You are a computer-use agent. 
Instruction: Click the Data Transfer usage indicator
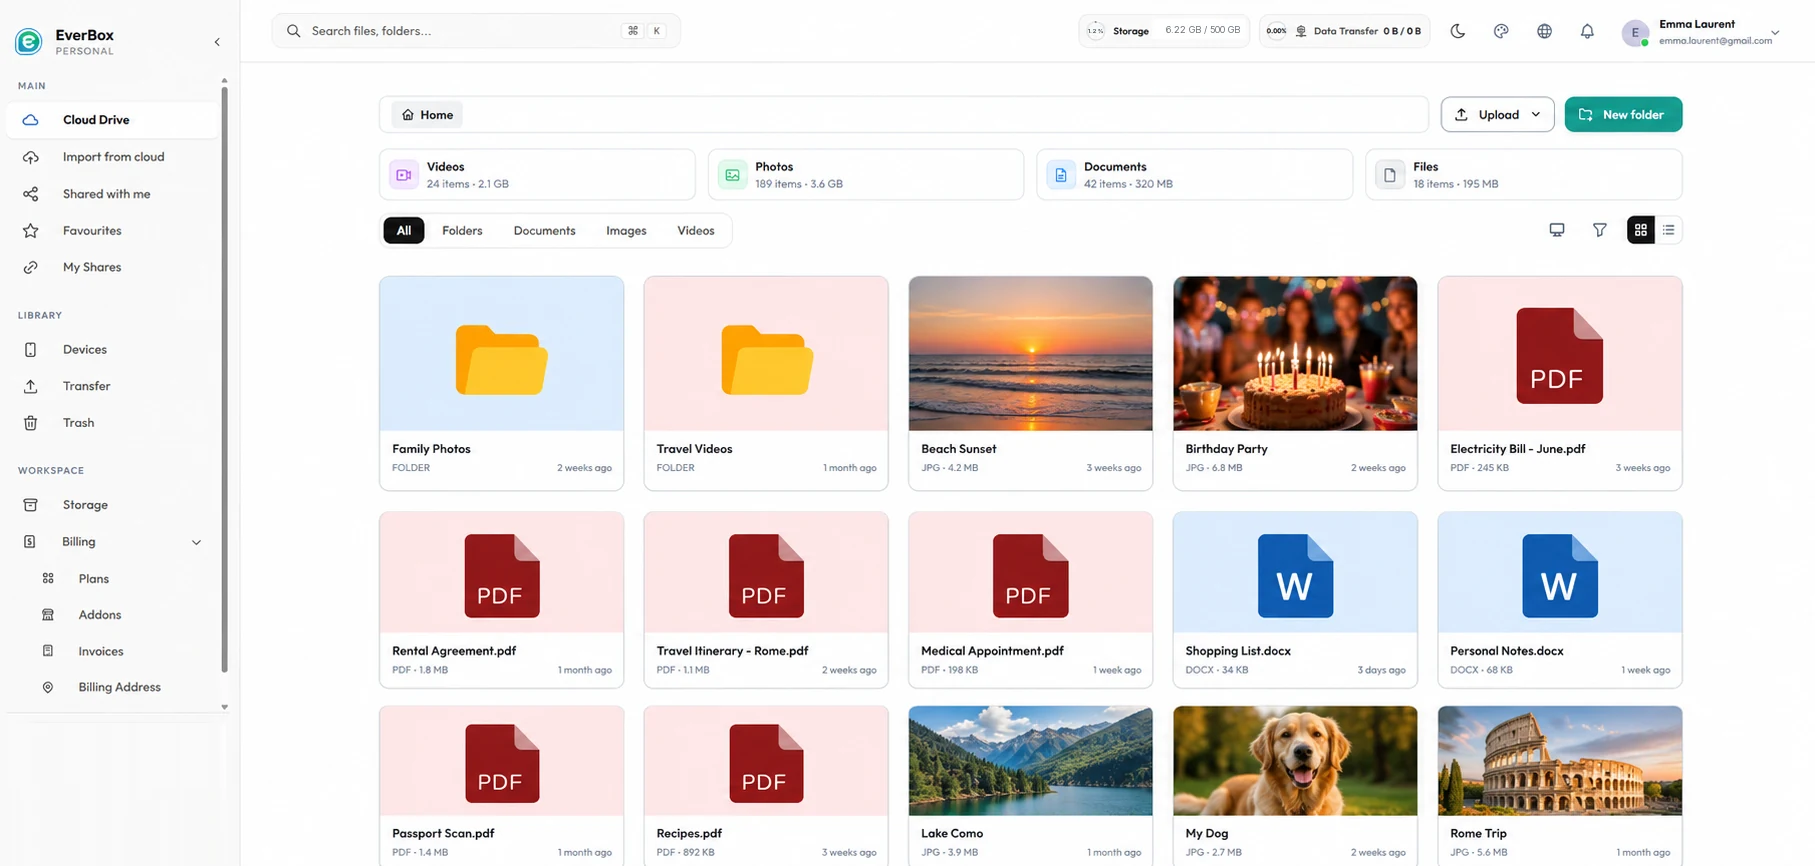pyautogui.click(x=1344, y=31)
